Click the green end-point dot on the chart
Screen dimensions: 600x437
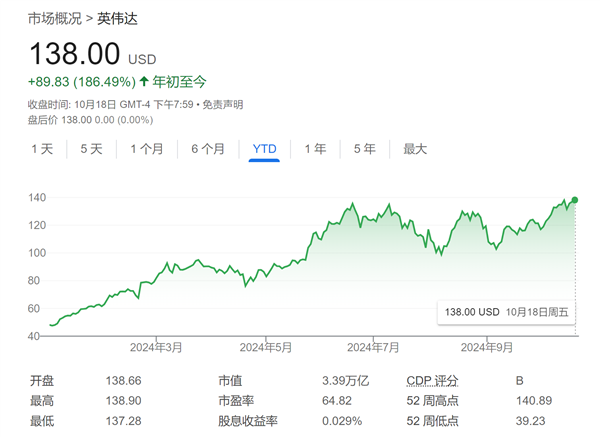574,200
